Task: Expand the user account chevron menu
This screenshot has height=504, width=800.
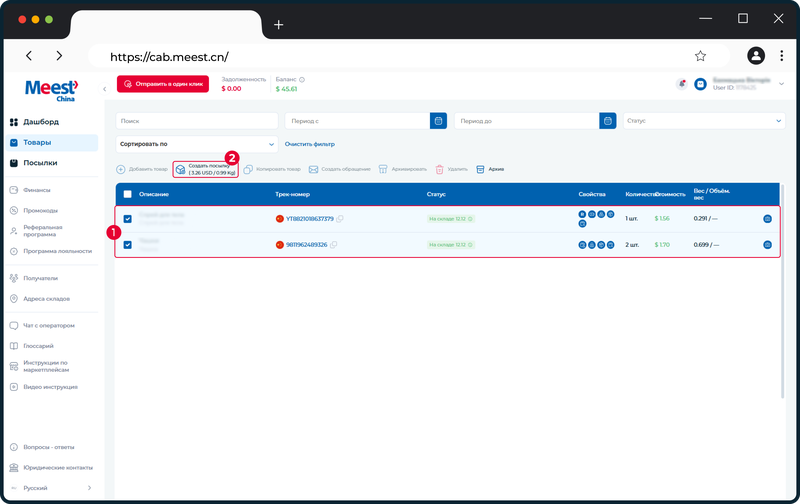Action: [781, 84]
